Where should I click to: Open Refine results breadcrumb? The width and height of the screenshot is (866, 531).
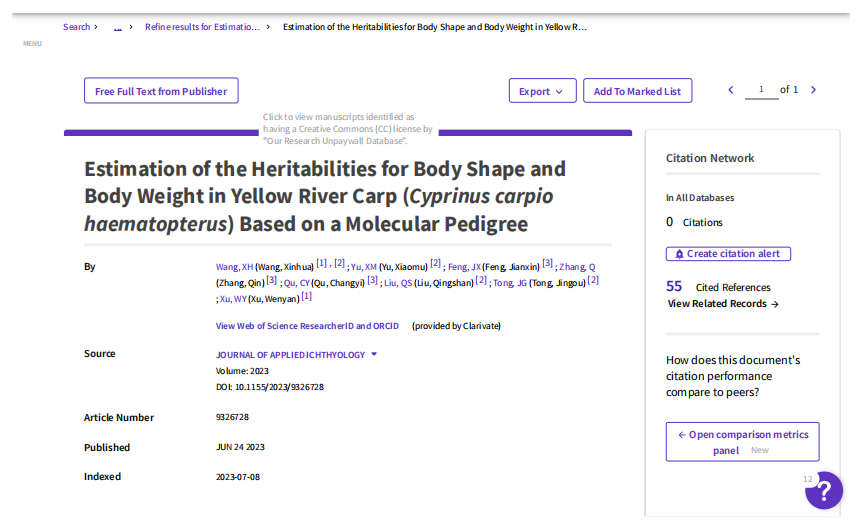point(202,27)
